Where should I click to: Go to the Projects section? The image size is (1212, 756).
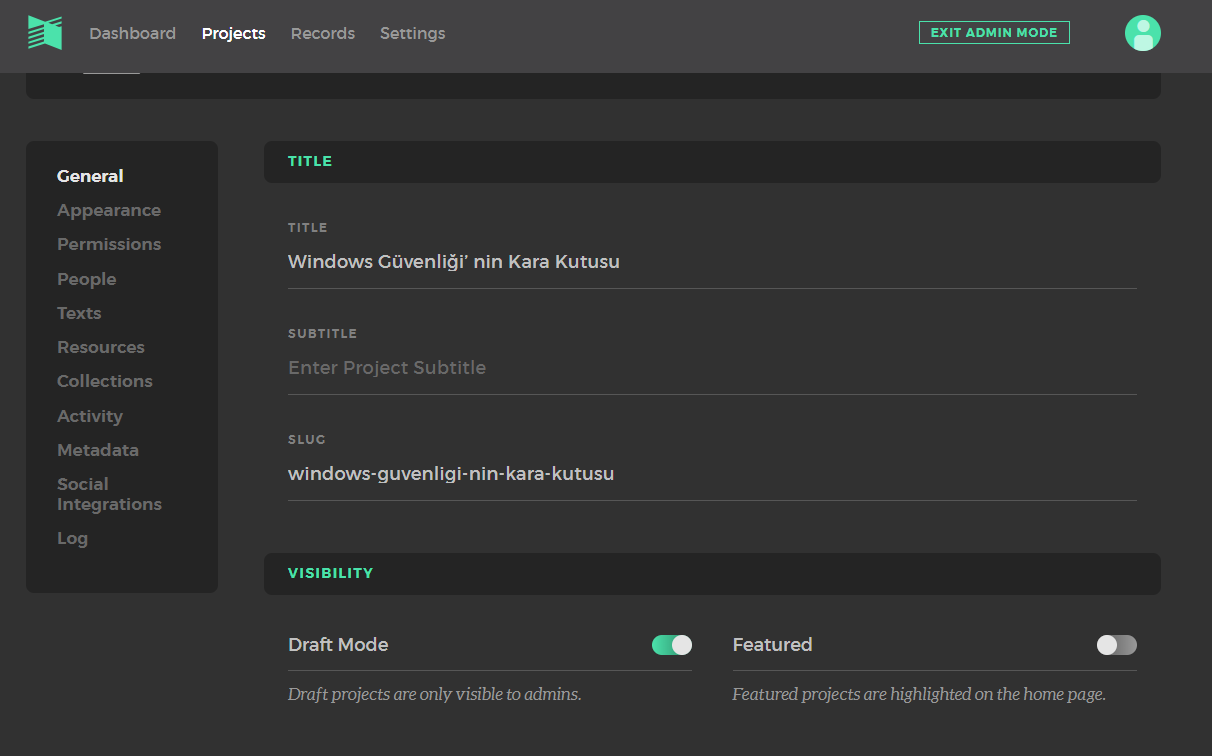pos(233,33)
